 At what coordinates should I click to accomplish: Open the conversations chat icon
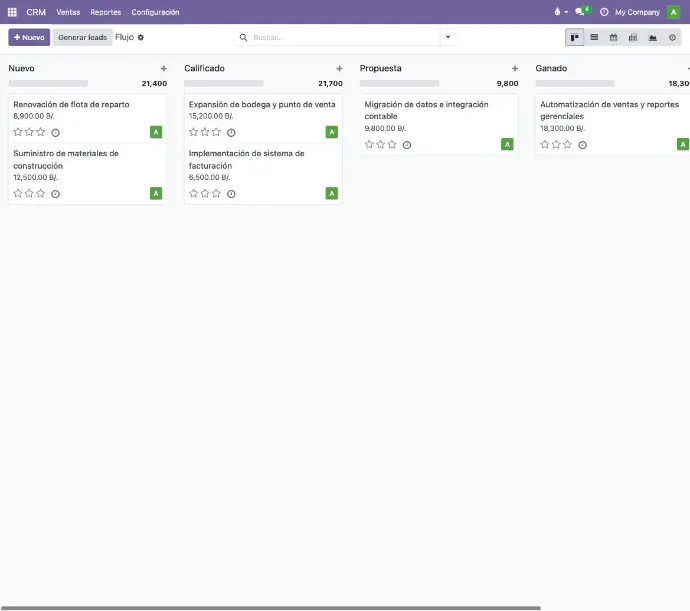pos(580,12)
